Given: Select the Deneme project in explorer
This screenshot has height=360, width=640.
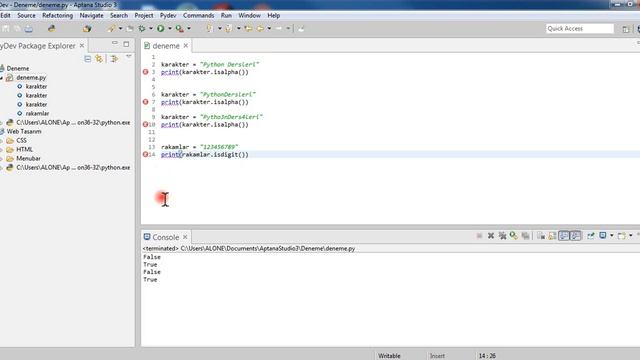Looking at the screenshot, I should 18,68.
